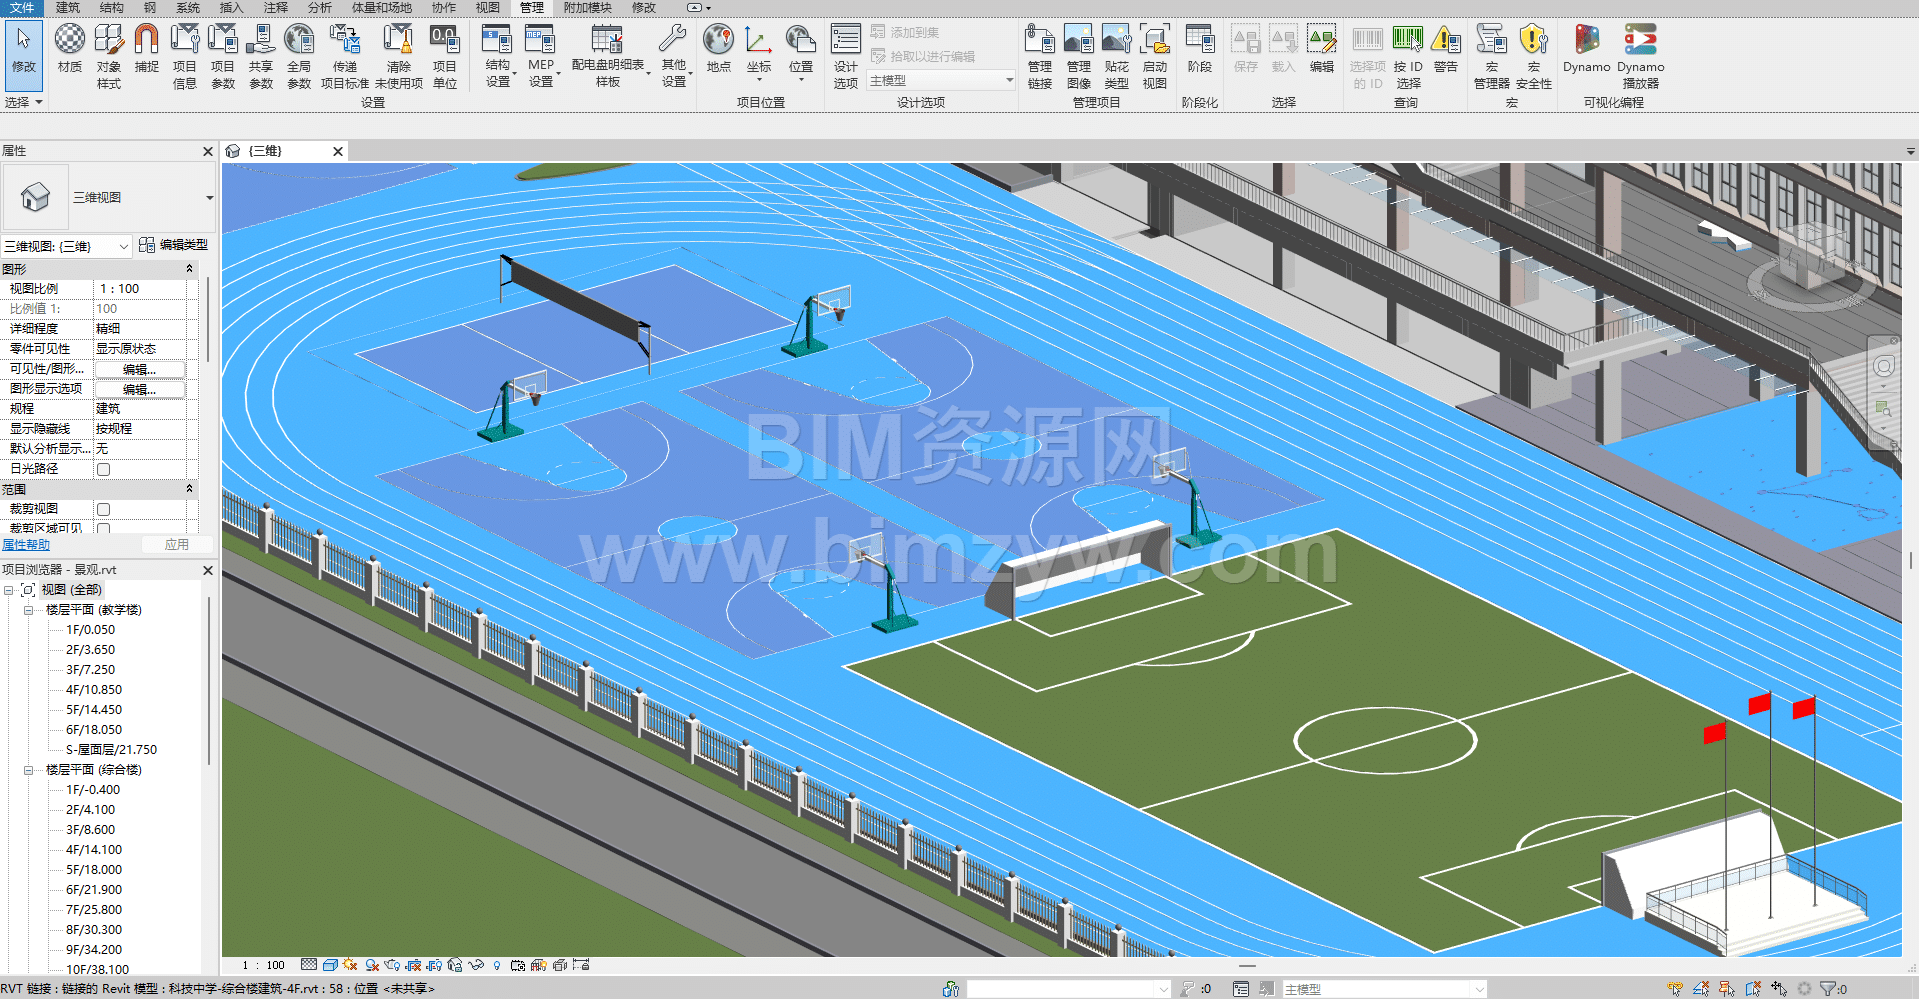
Task: Enable the Crop View (裁剪视图) checkbox
Action: click(103, 509)
